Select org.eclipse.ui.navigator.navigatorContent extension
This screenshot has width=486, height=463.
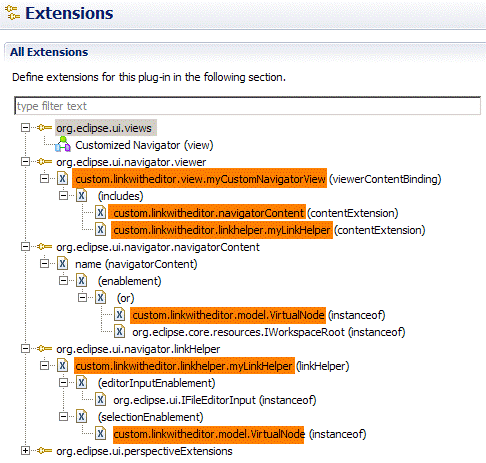click(158, 247)
